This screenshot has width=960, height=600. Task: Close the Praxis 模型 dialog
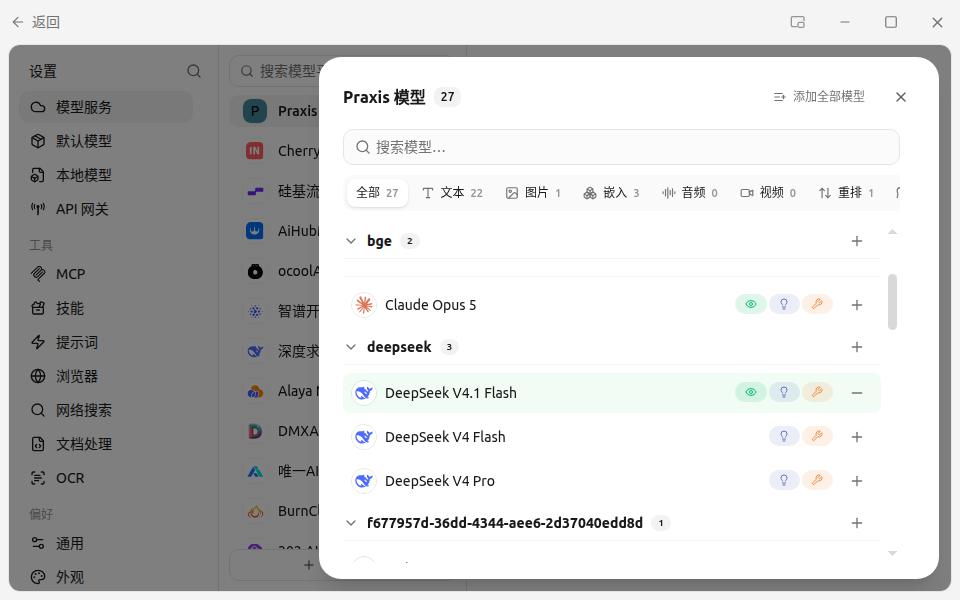tap(901, 97)
